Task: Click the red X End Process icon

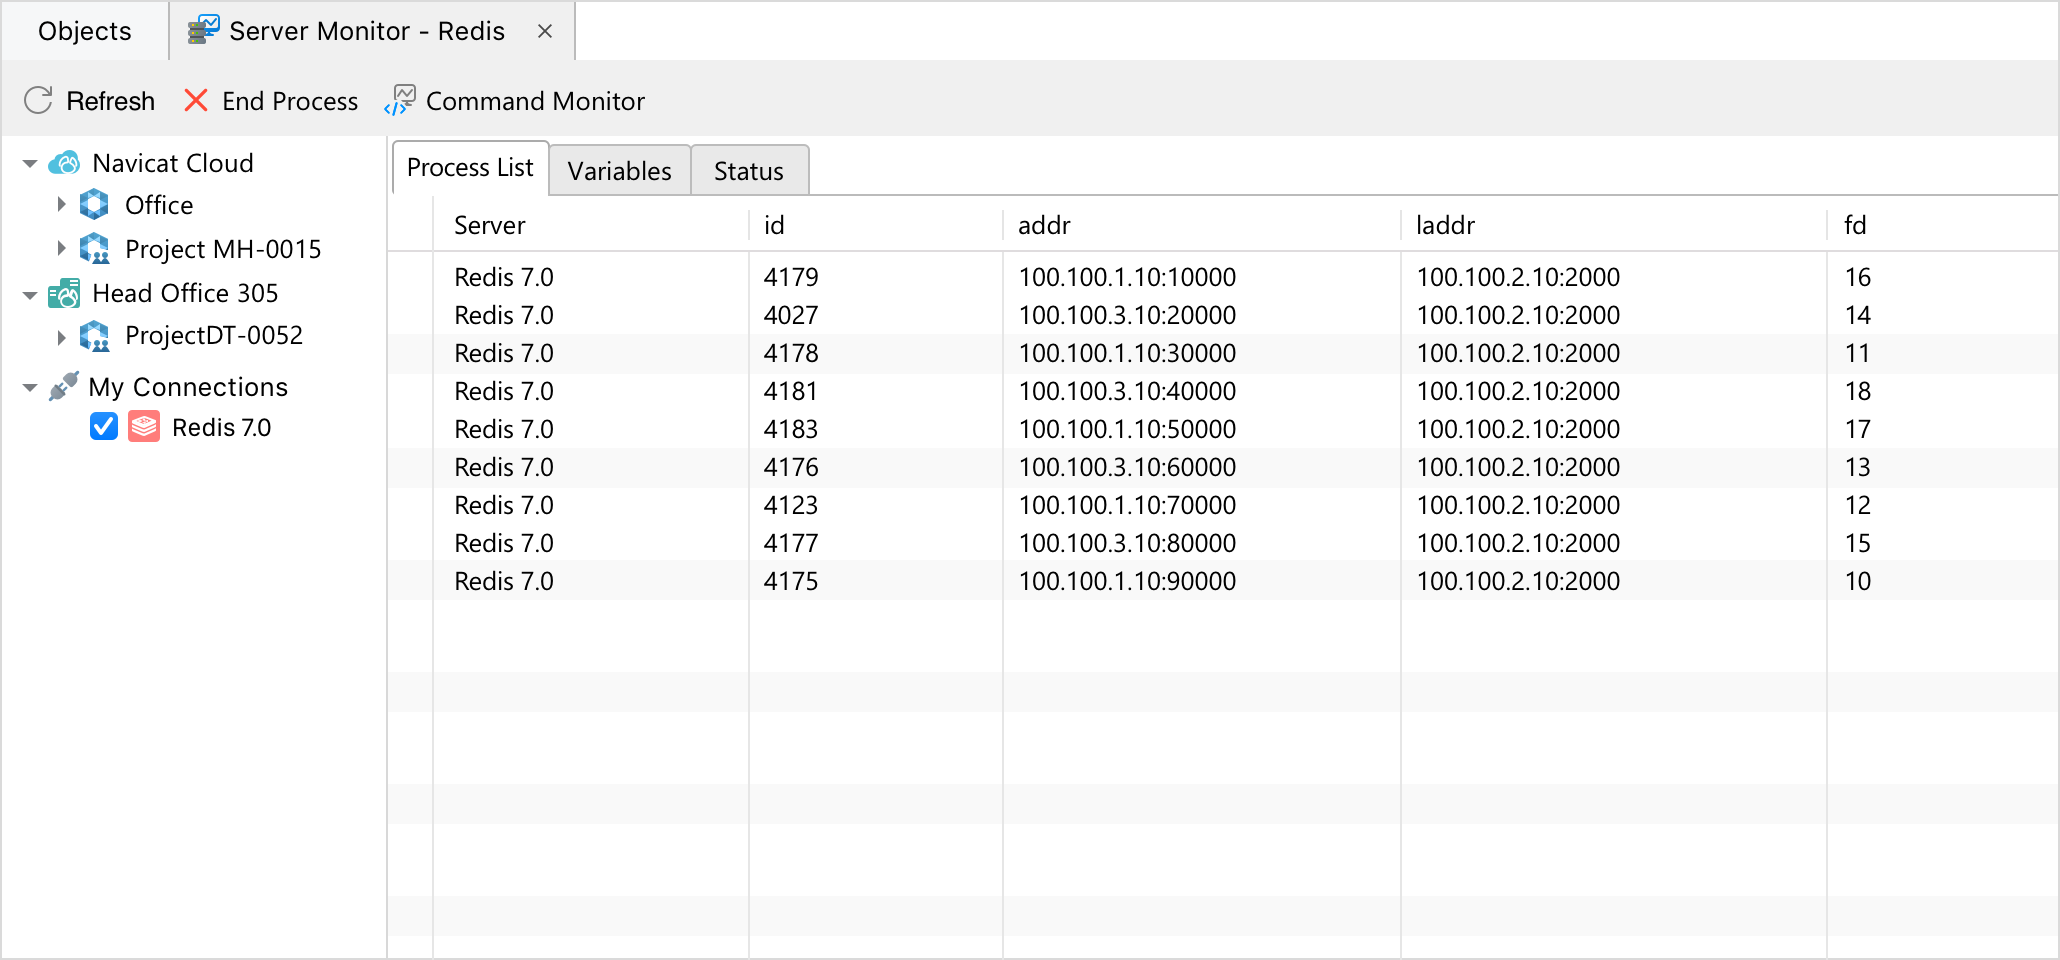Action: (196, 100)
